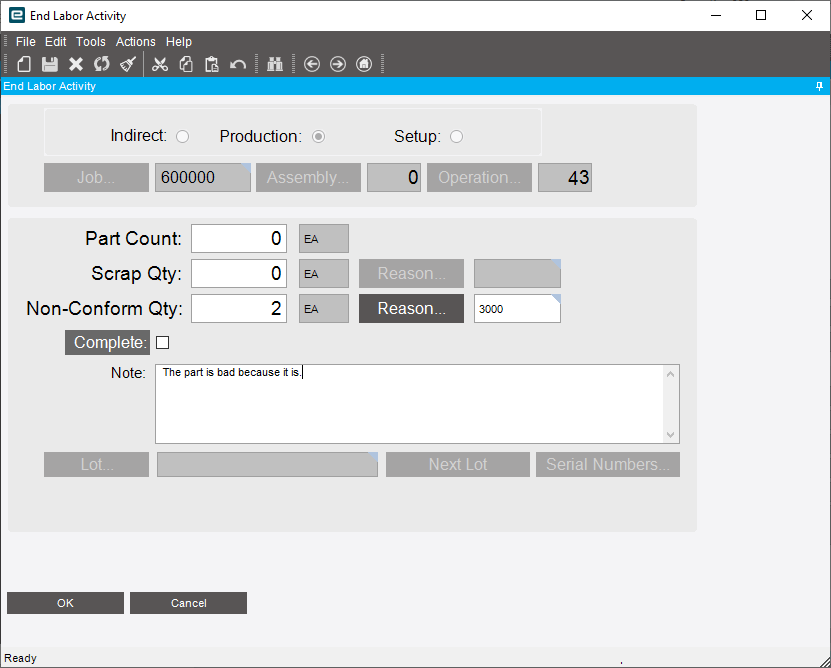Viewport: 831px width, 668px height.
Task: Click the Non-Conform Qty input field
Action: point(239,309)
